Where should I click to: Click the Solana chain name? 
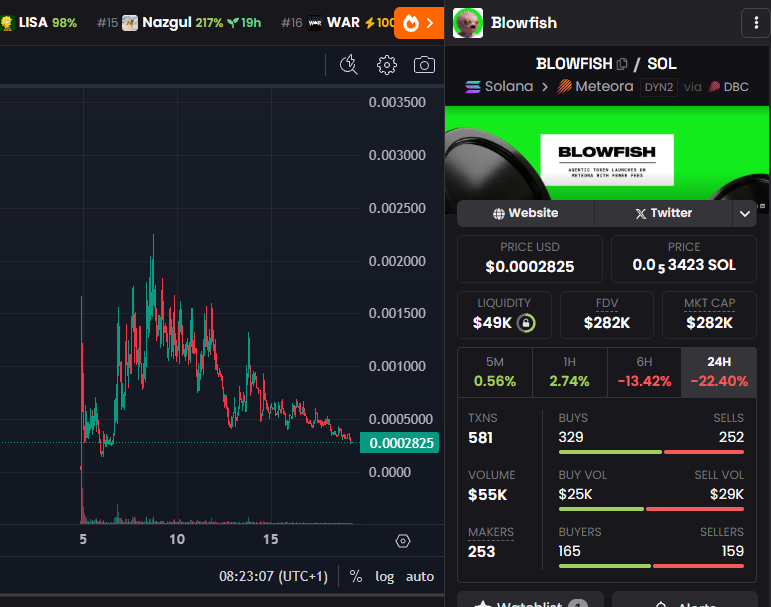[508, 87]
